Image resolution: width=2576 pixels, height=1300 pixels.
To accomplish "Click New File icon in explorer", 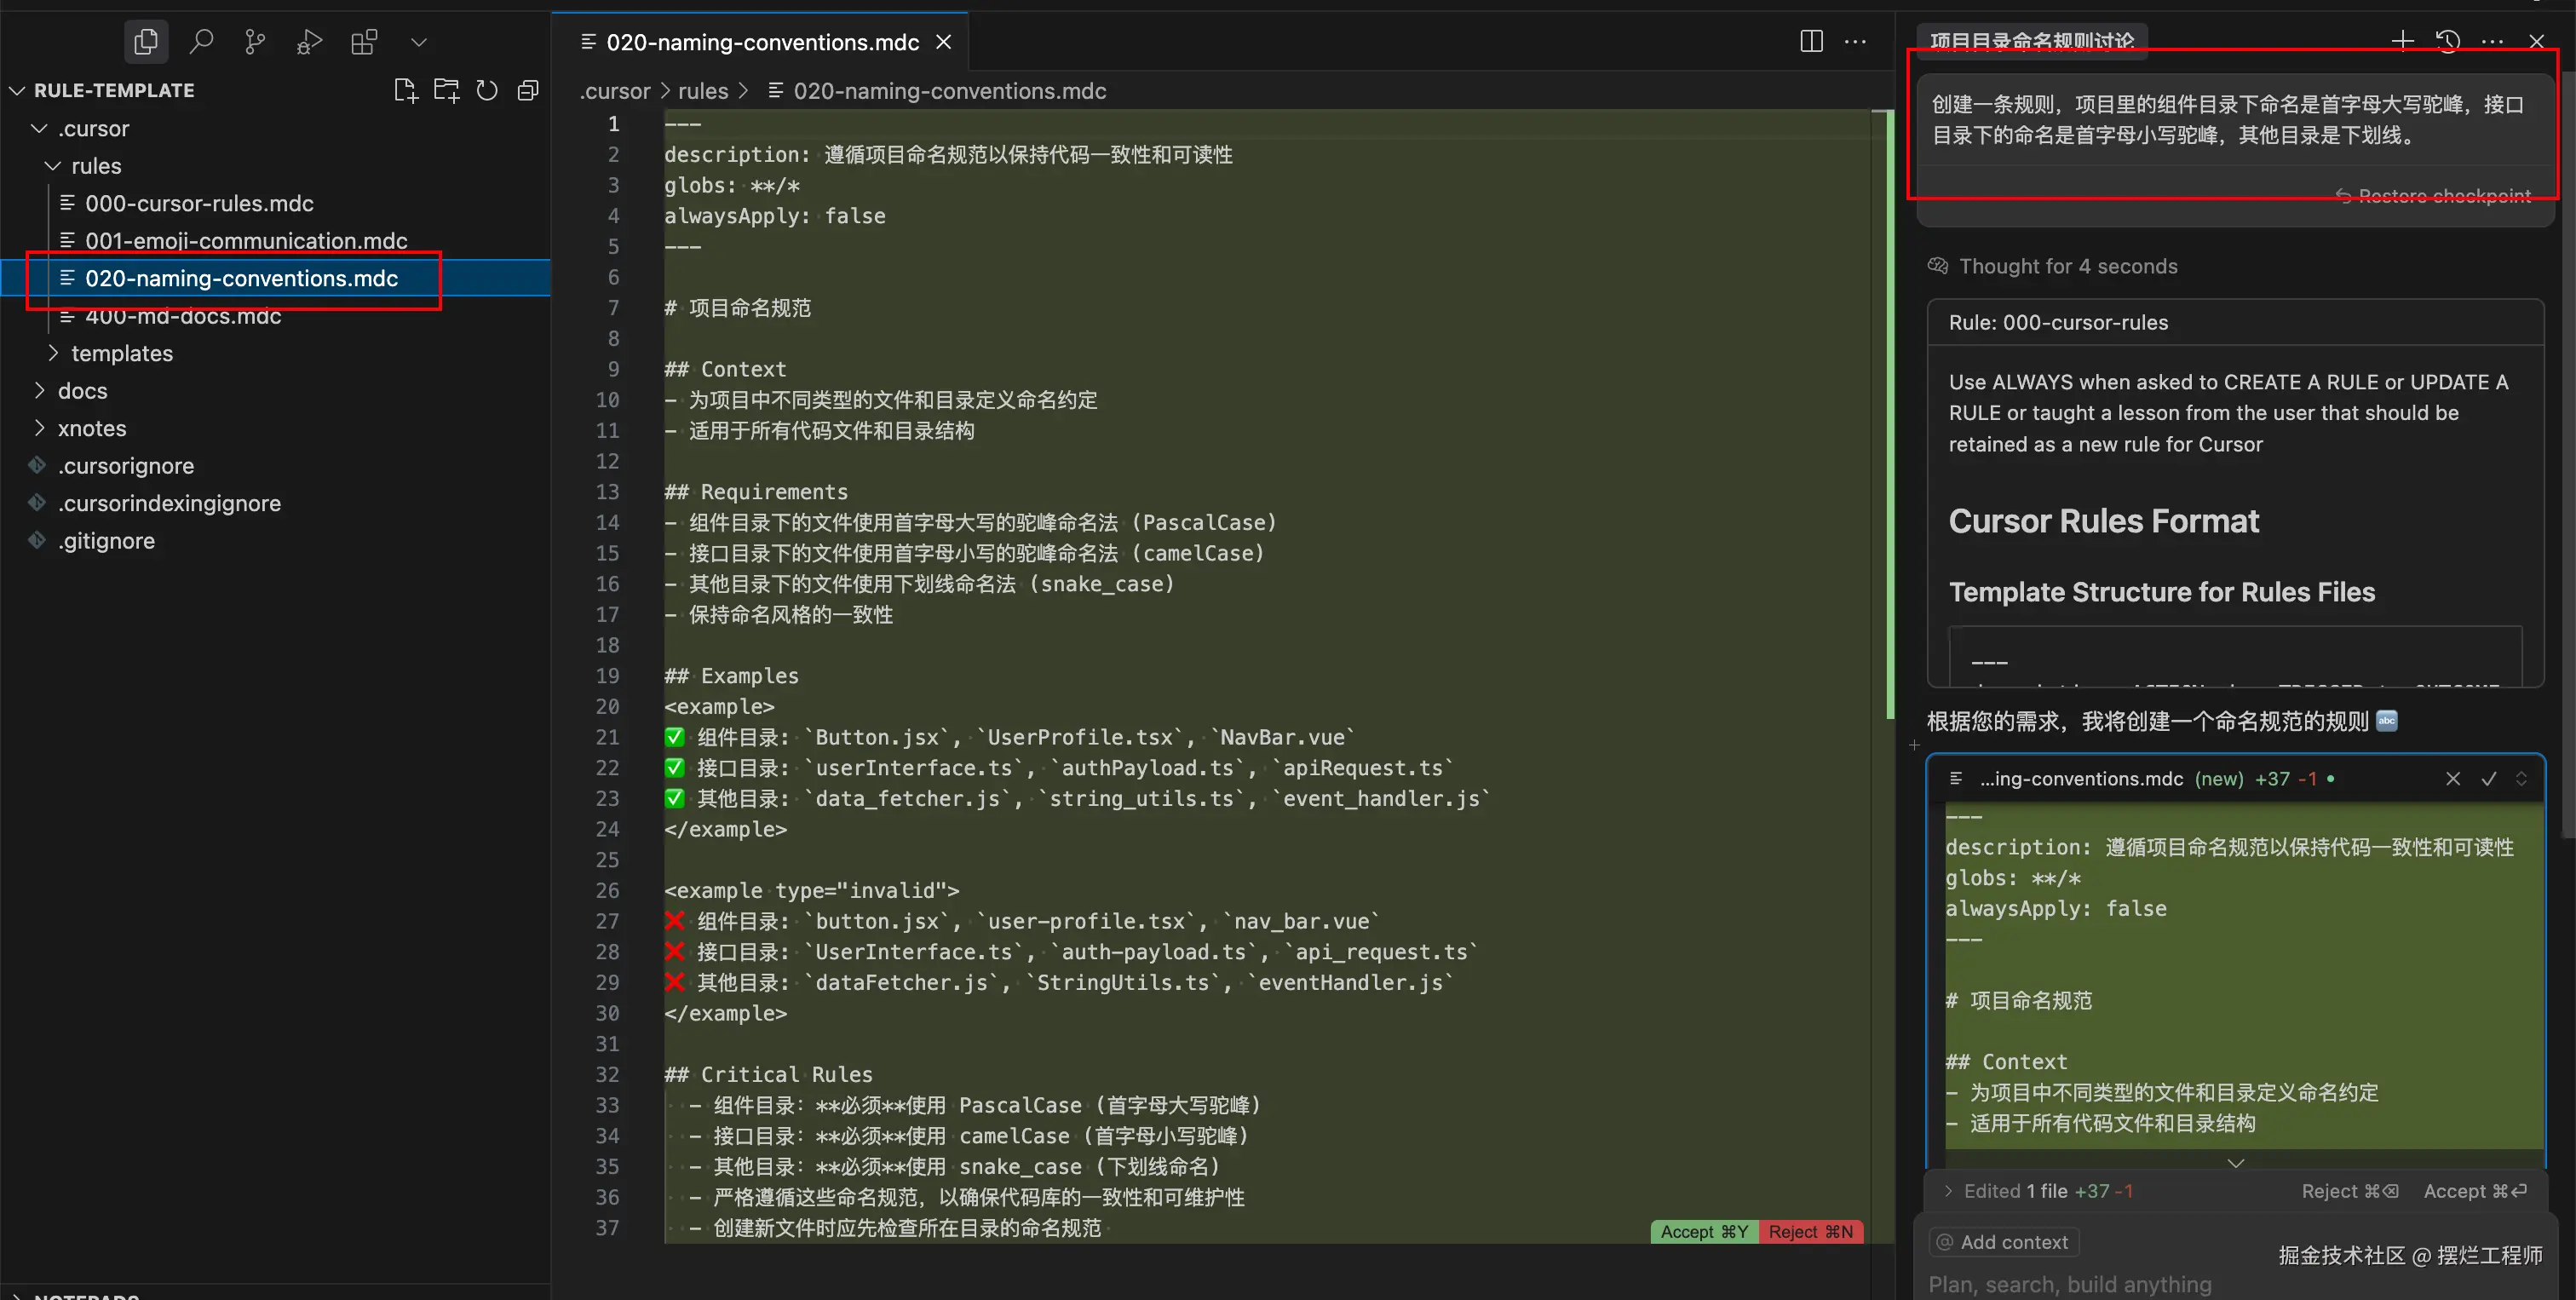I will click(x=405, y=90).
